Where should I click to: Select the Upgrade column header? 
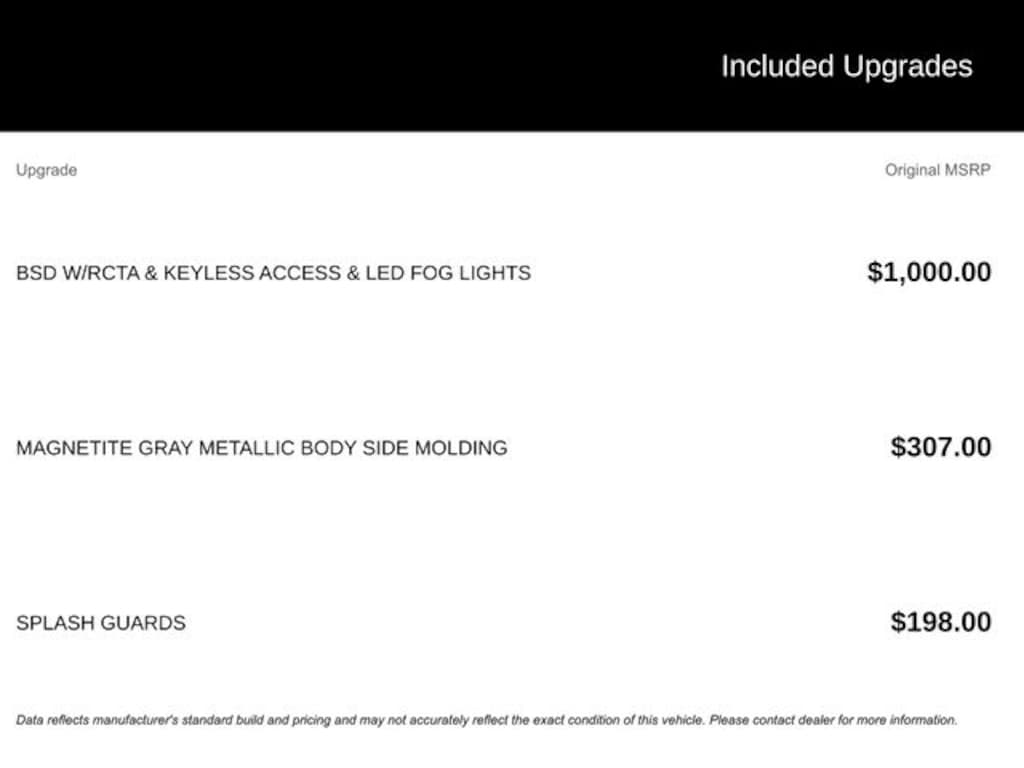tap(46, 170)
